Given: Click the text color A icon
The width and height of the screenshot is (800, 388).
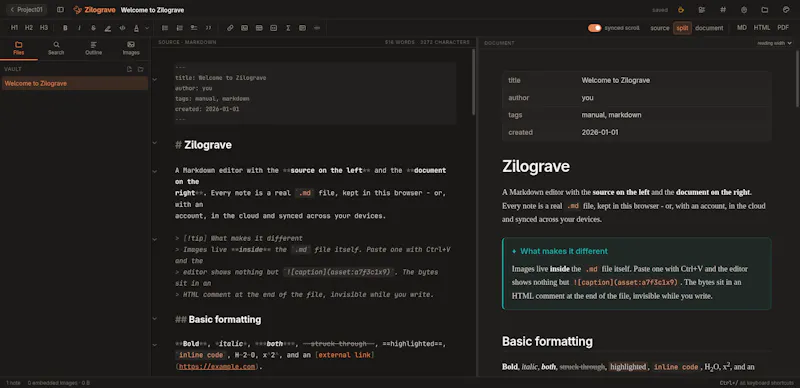Looking at the screenshot, I should coord(136,28).
